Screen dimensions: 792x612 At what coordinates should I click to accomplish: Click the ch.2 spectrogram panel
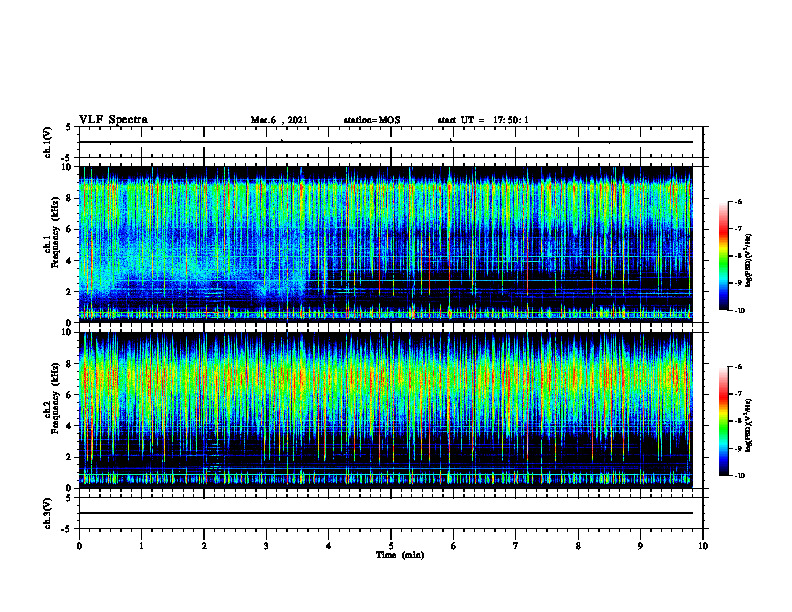[x=386, y=410]
